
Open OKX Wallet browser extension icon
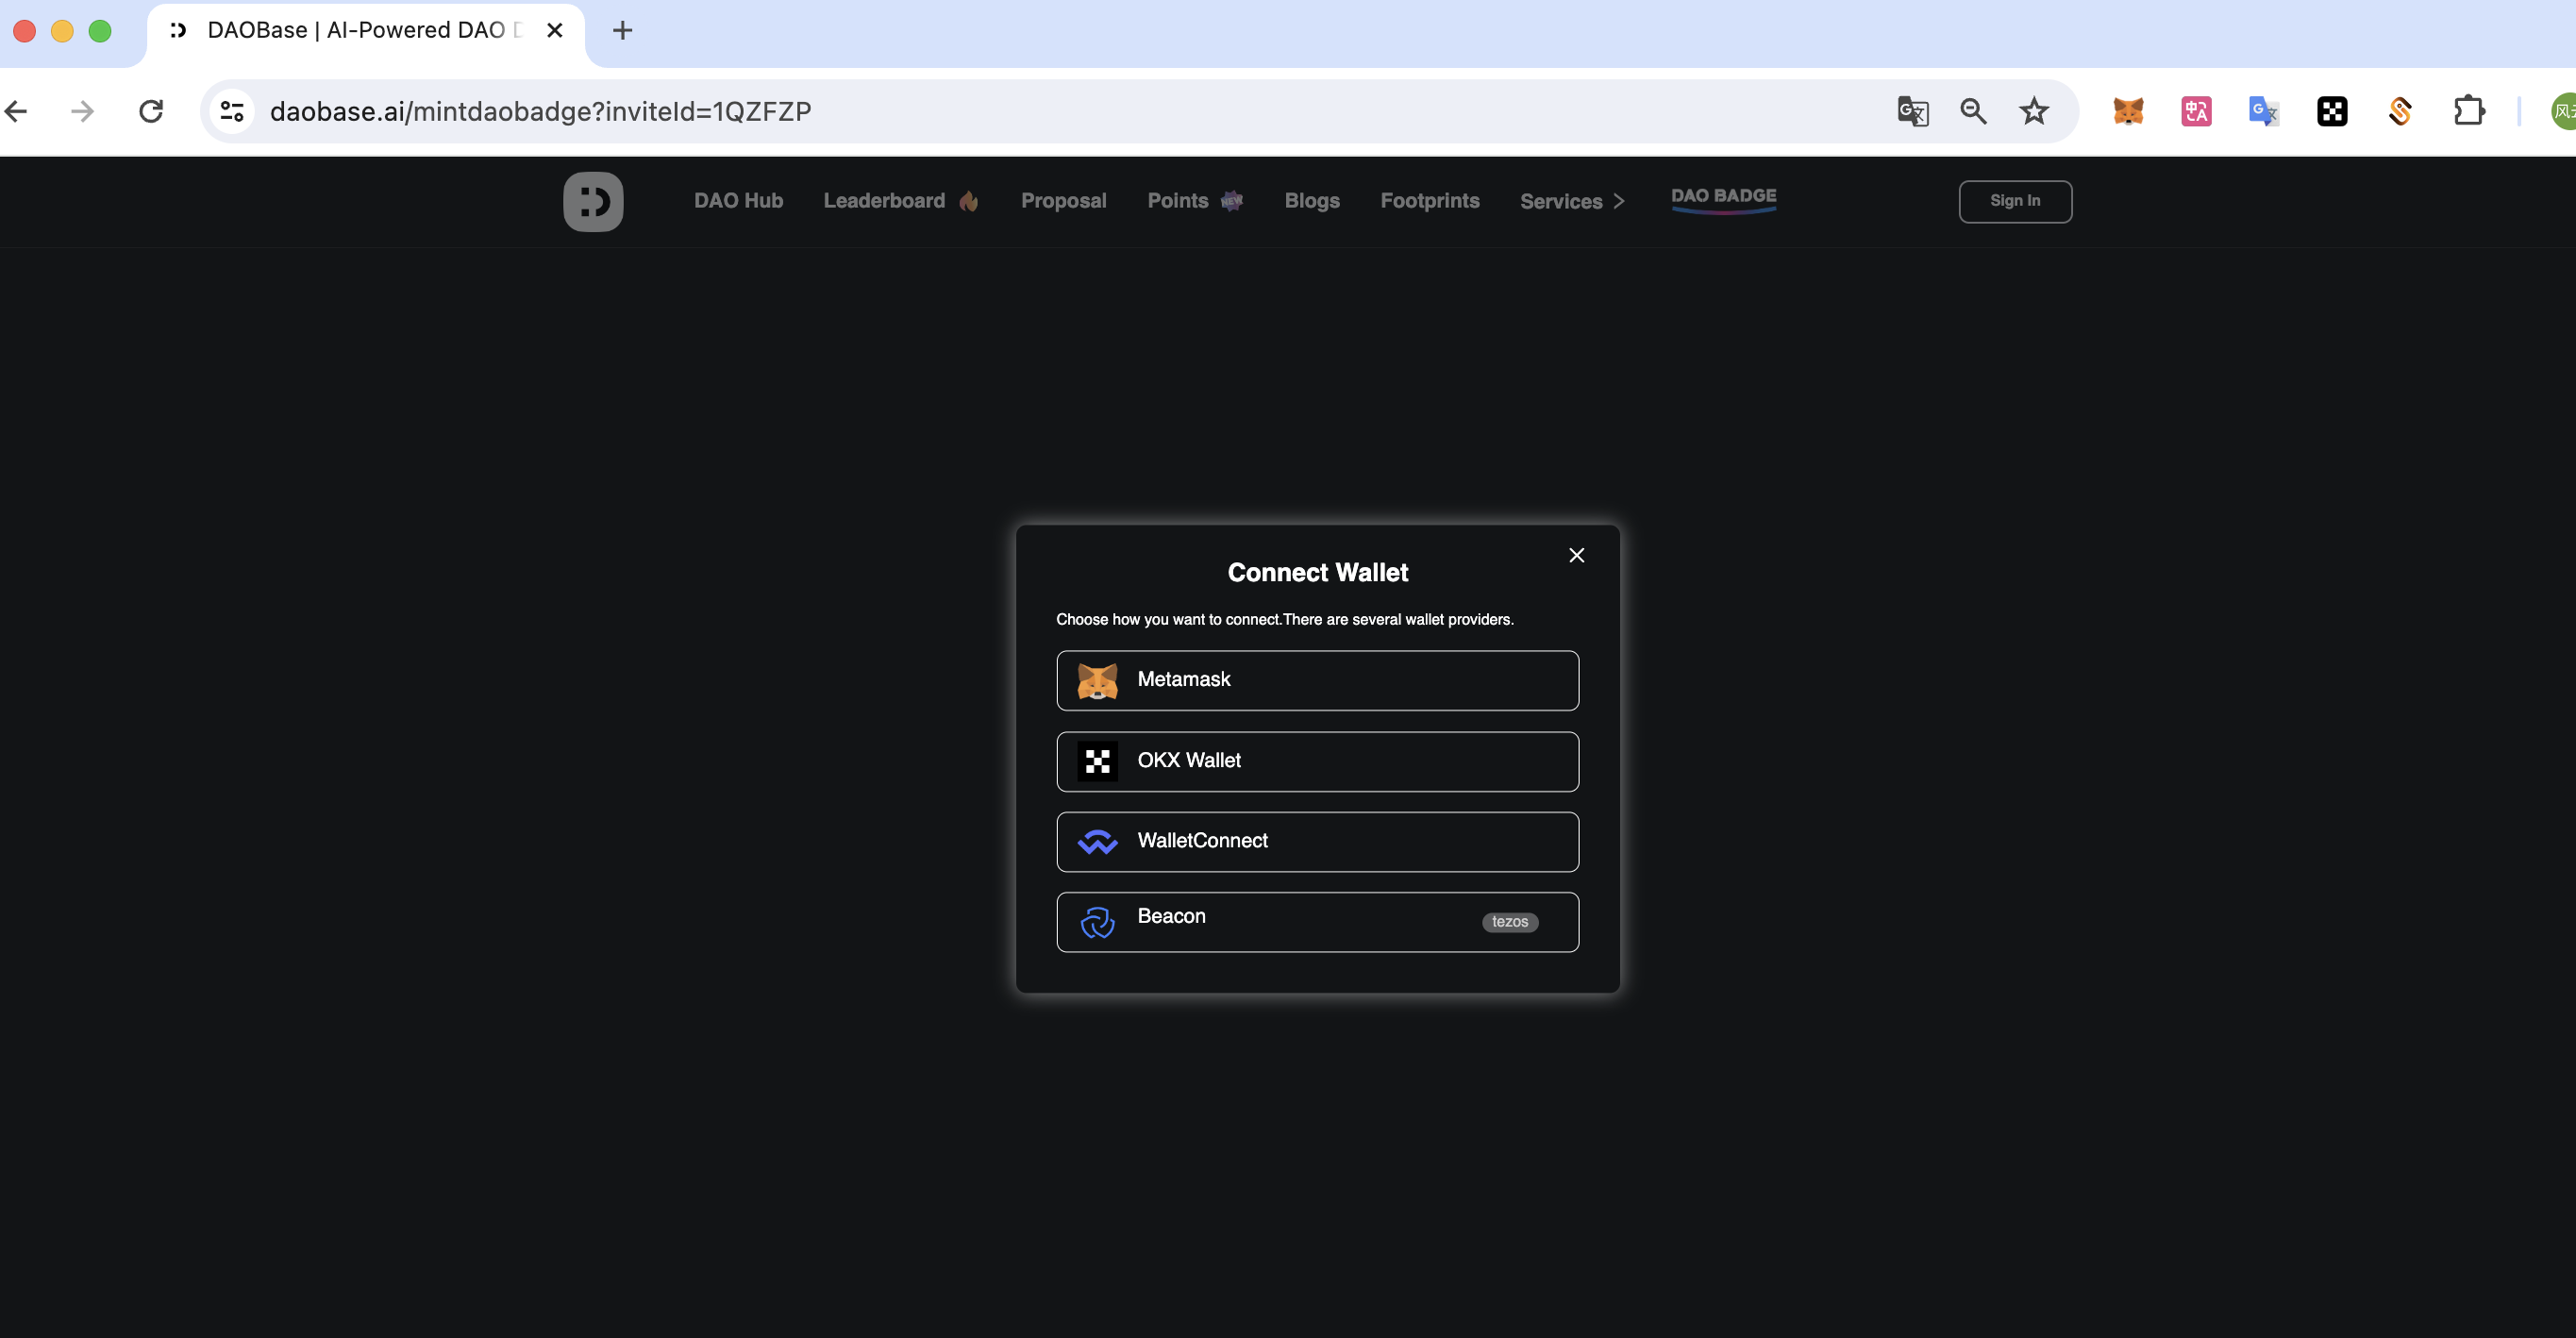pyautogui.click(x=2332, y=111)
